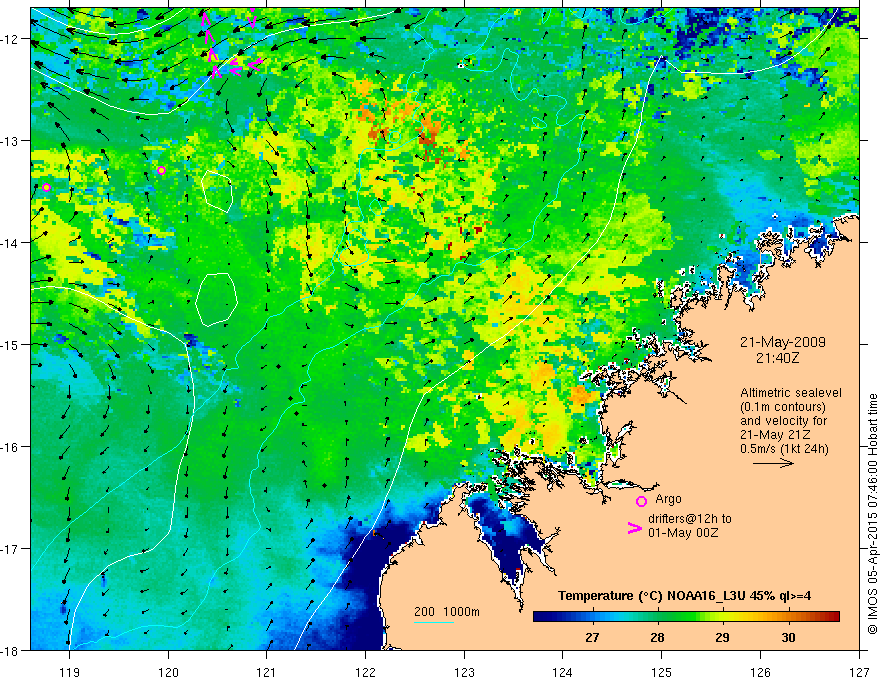Click the colorbar value 27

(x=592, y=637)
